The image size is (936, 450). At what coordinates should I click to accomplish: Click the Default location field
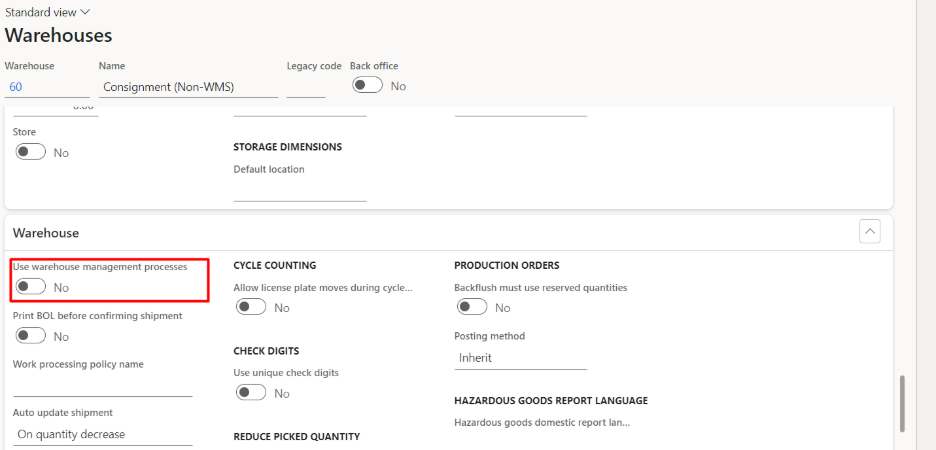[299, 190]
